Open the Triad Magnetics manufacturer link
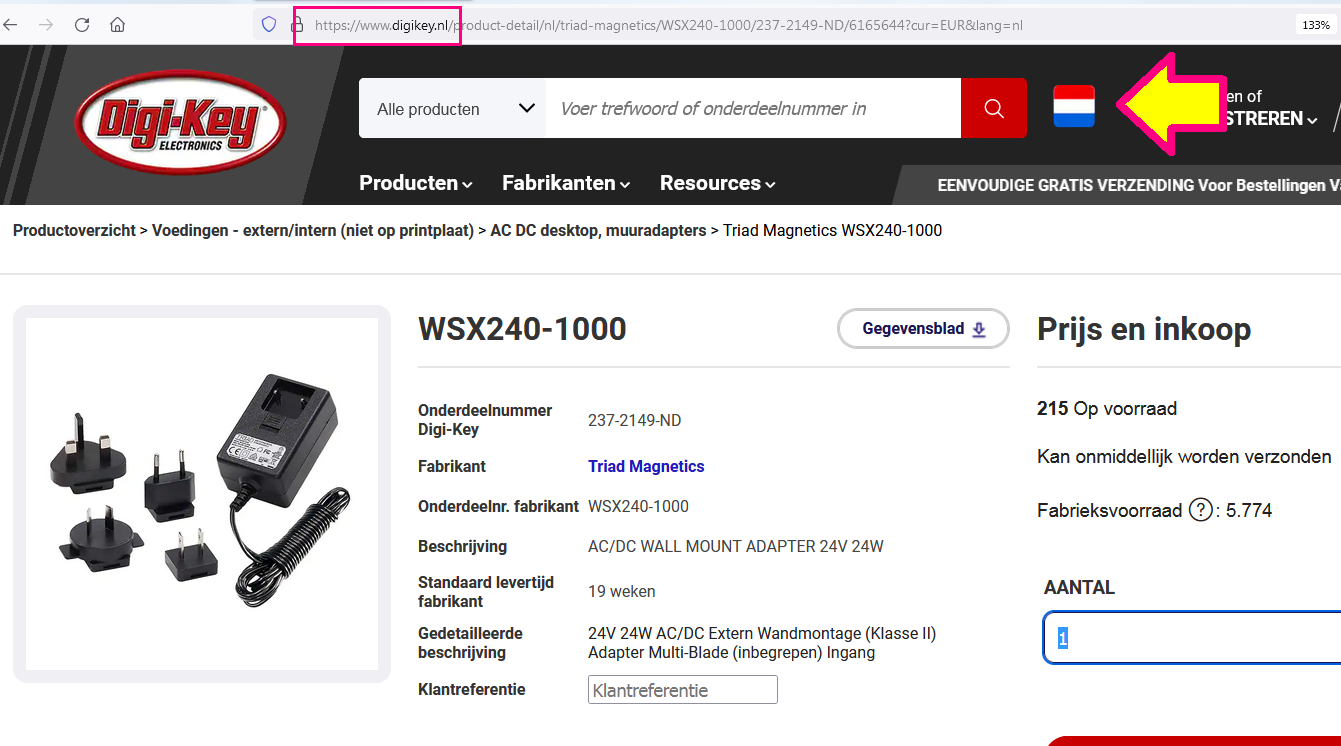 click(x=646, y=466)
